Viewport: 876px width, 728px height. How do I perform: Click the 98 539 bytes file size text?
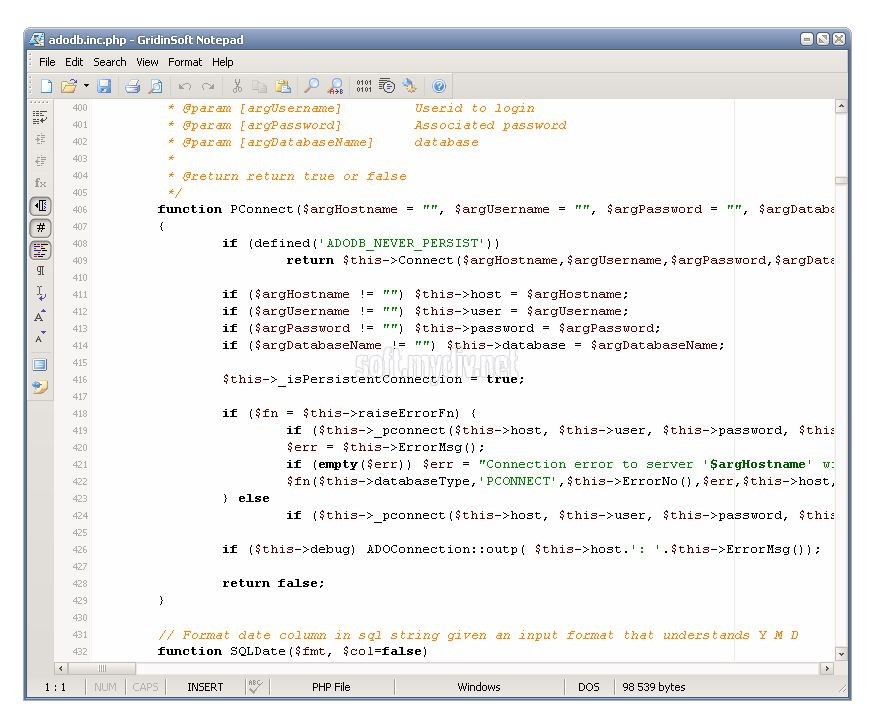pyautogui.click(x=654, y=687)
